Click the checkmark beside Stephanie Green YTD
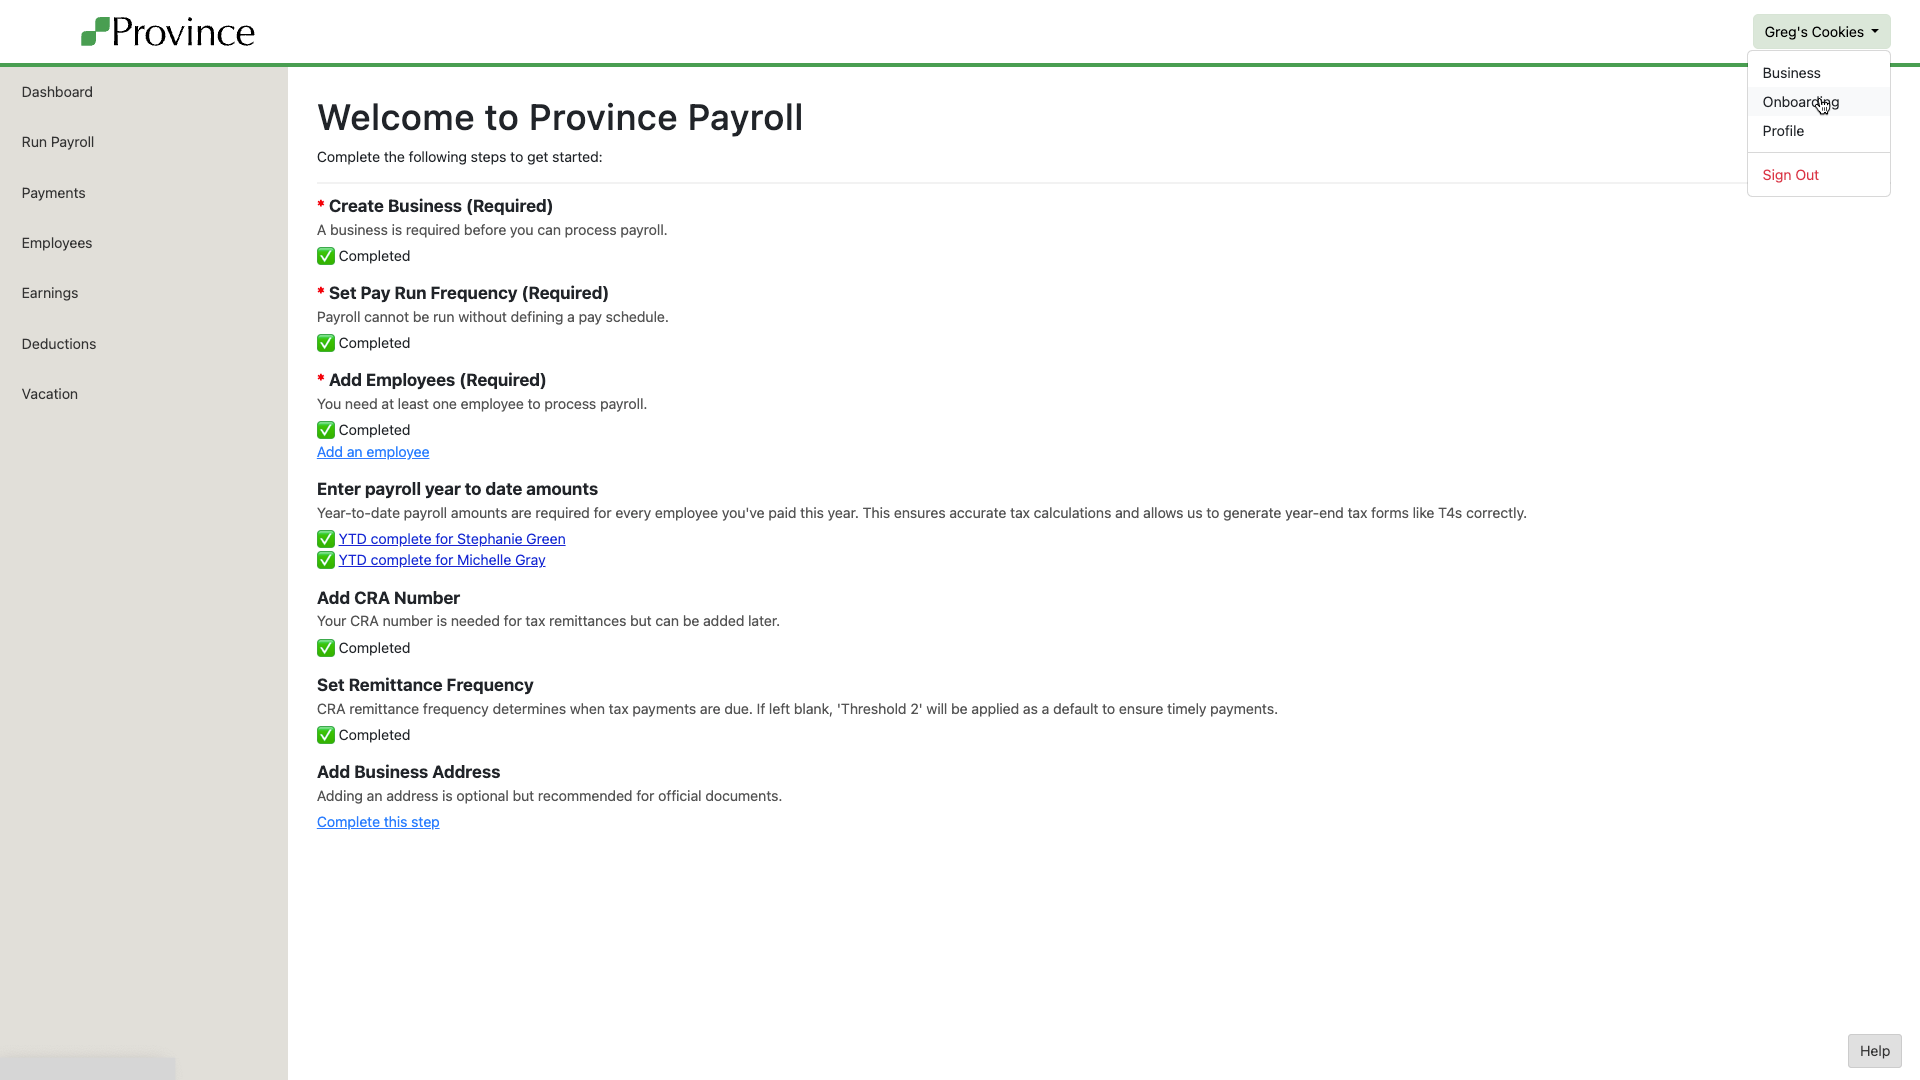The height and width of the screenshot is (1080, 1920). [x=326, y=539]
